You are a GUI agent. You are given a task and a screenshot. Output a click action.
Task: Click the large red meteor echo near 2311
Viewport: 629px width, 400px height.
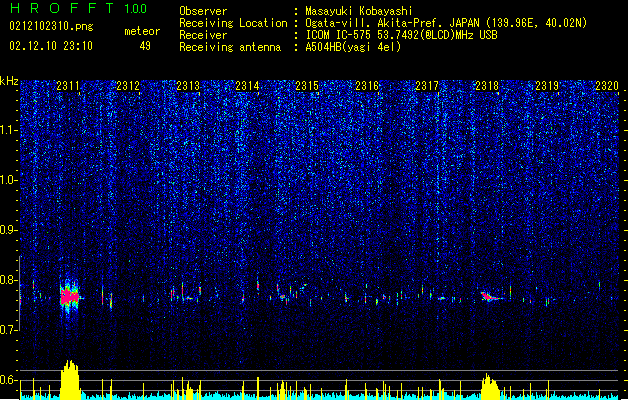70,297
